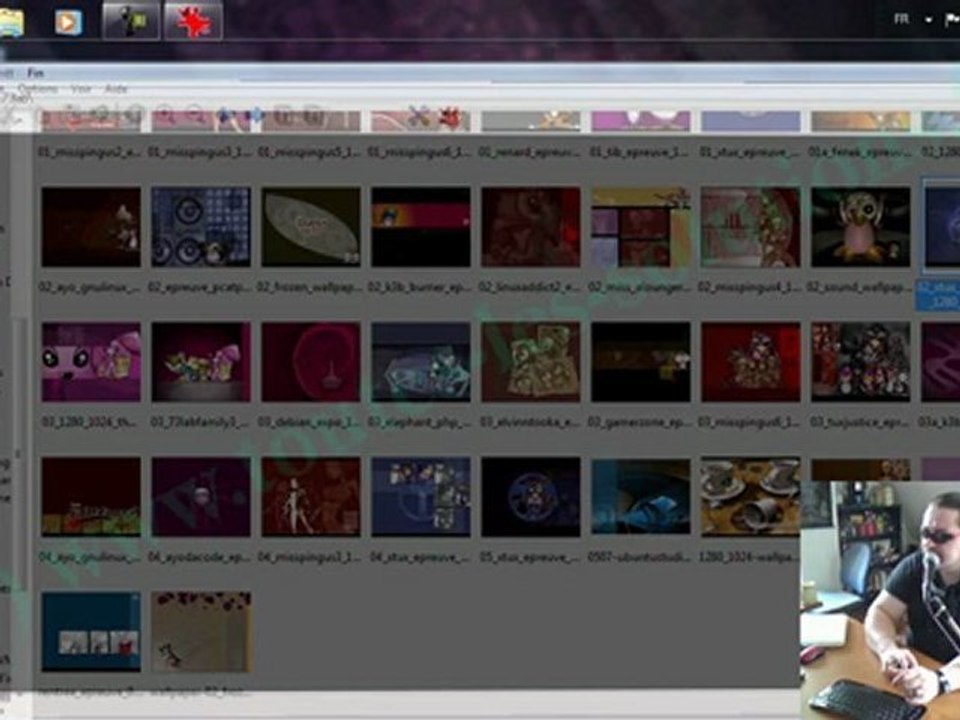960x720 pixels.
Task: Select the beige thumbnail with dark leaves
Action: click(x=201, y=632)
